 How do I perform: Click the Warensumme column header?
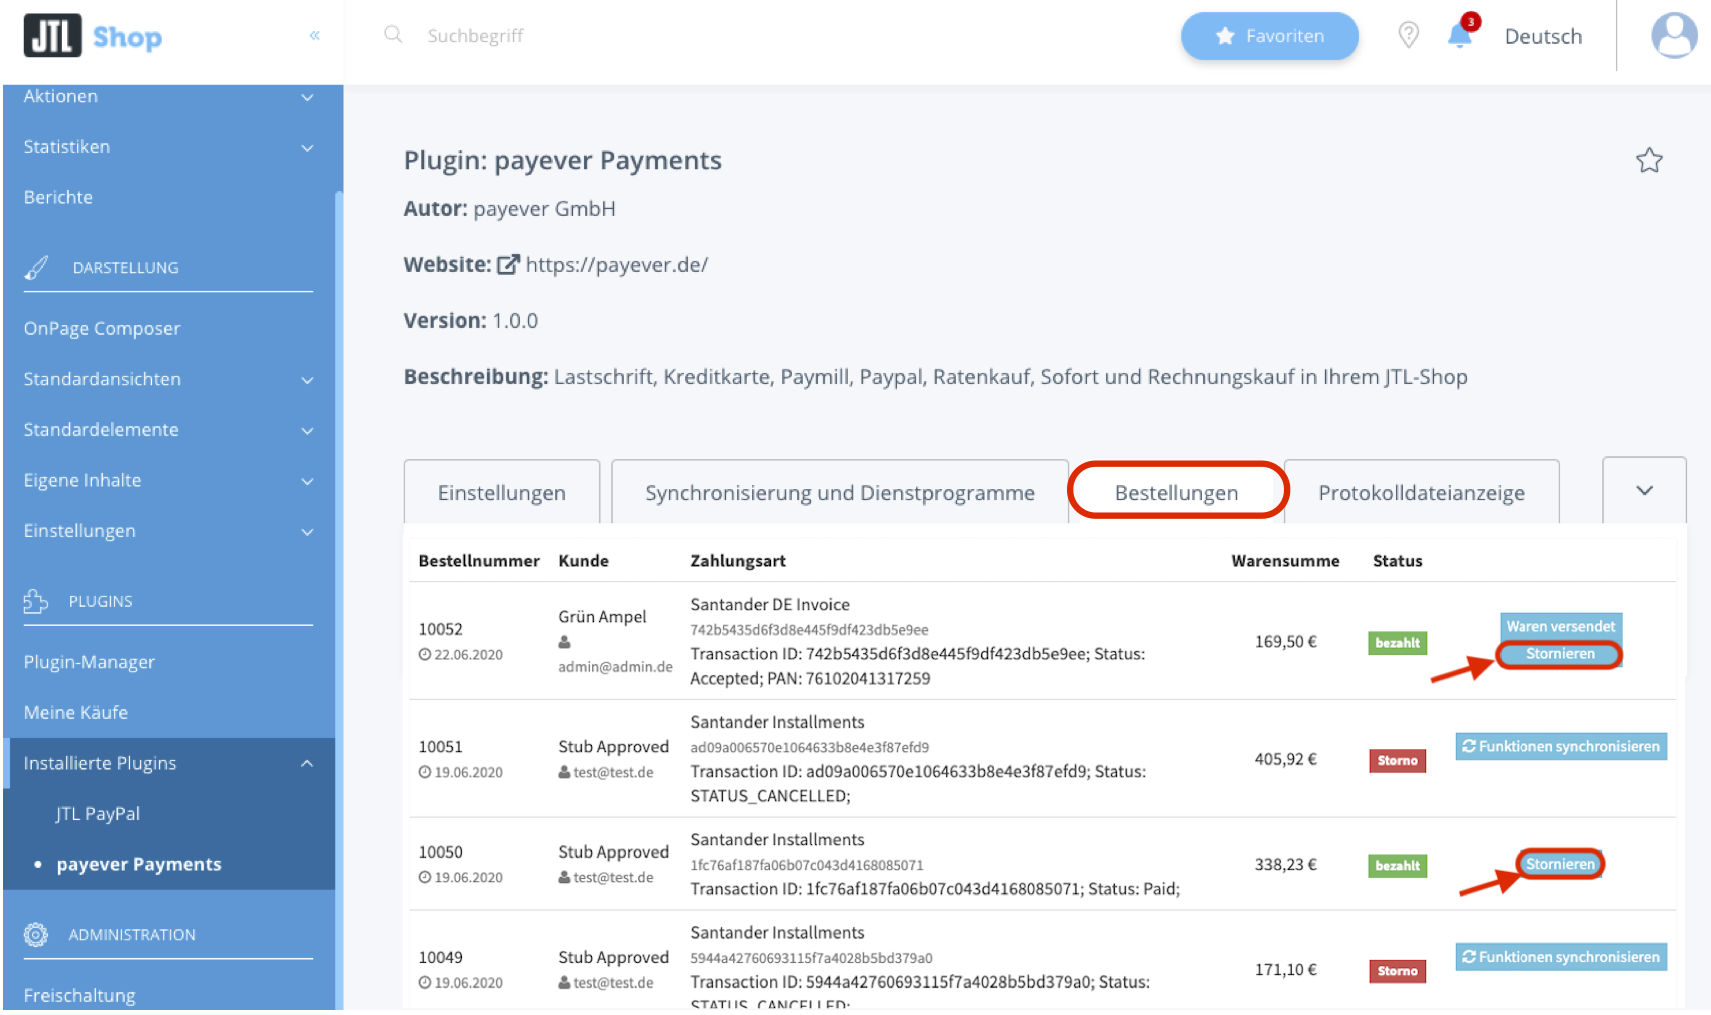(1285, 561)
